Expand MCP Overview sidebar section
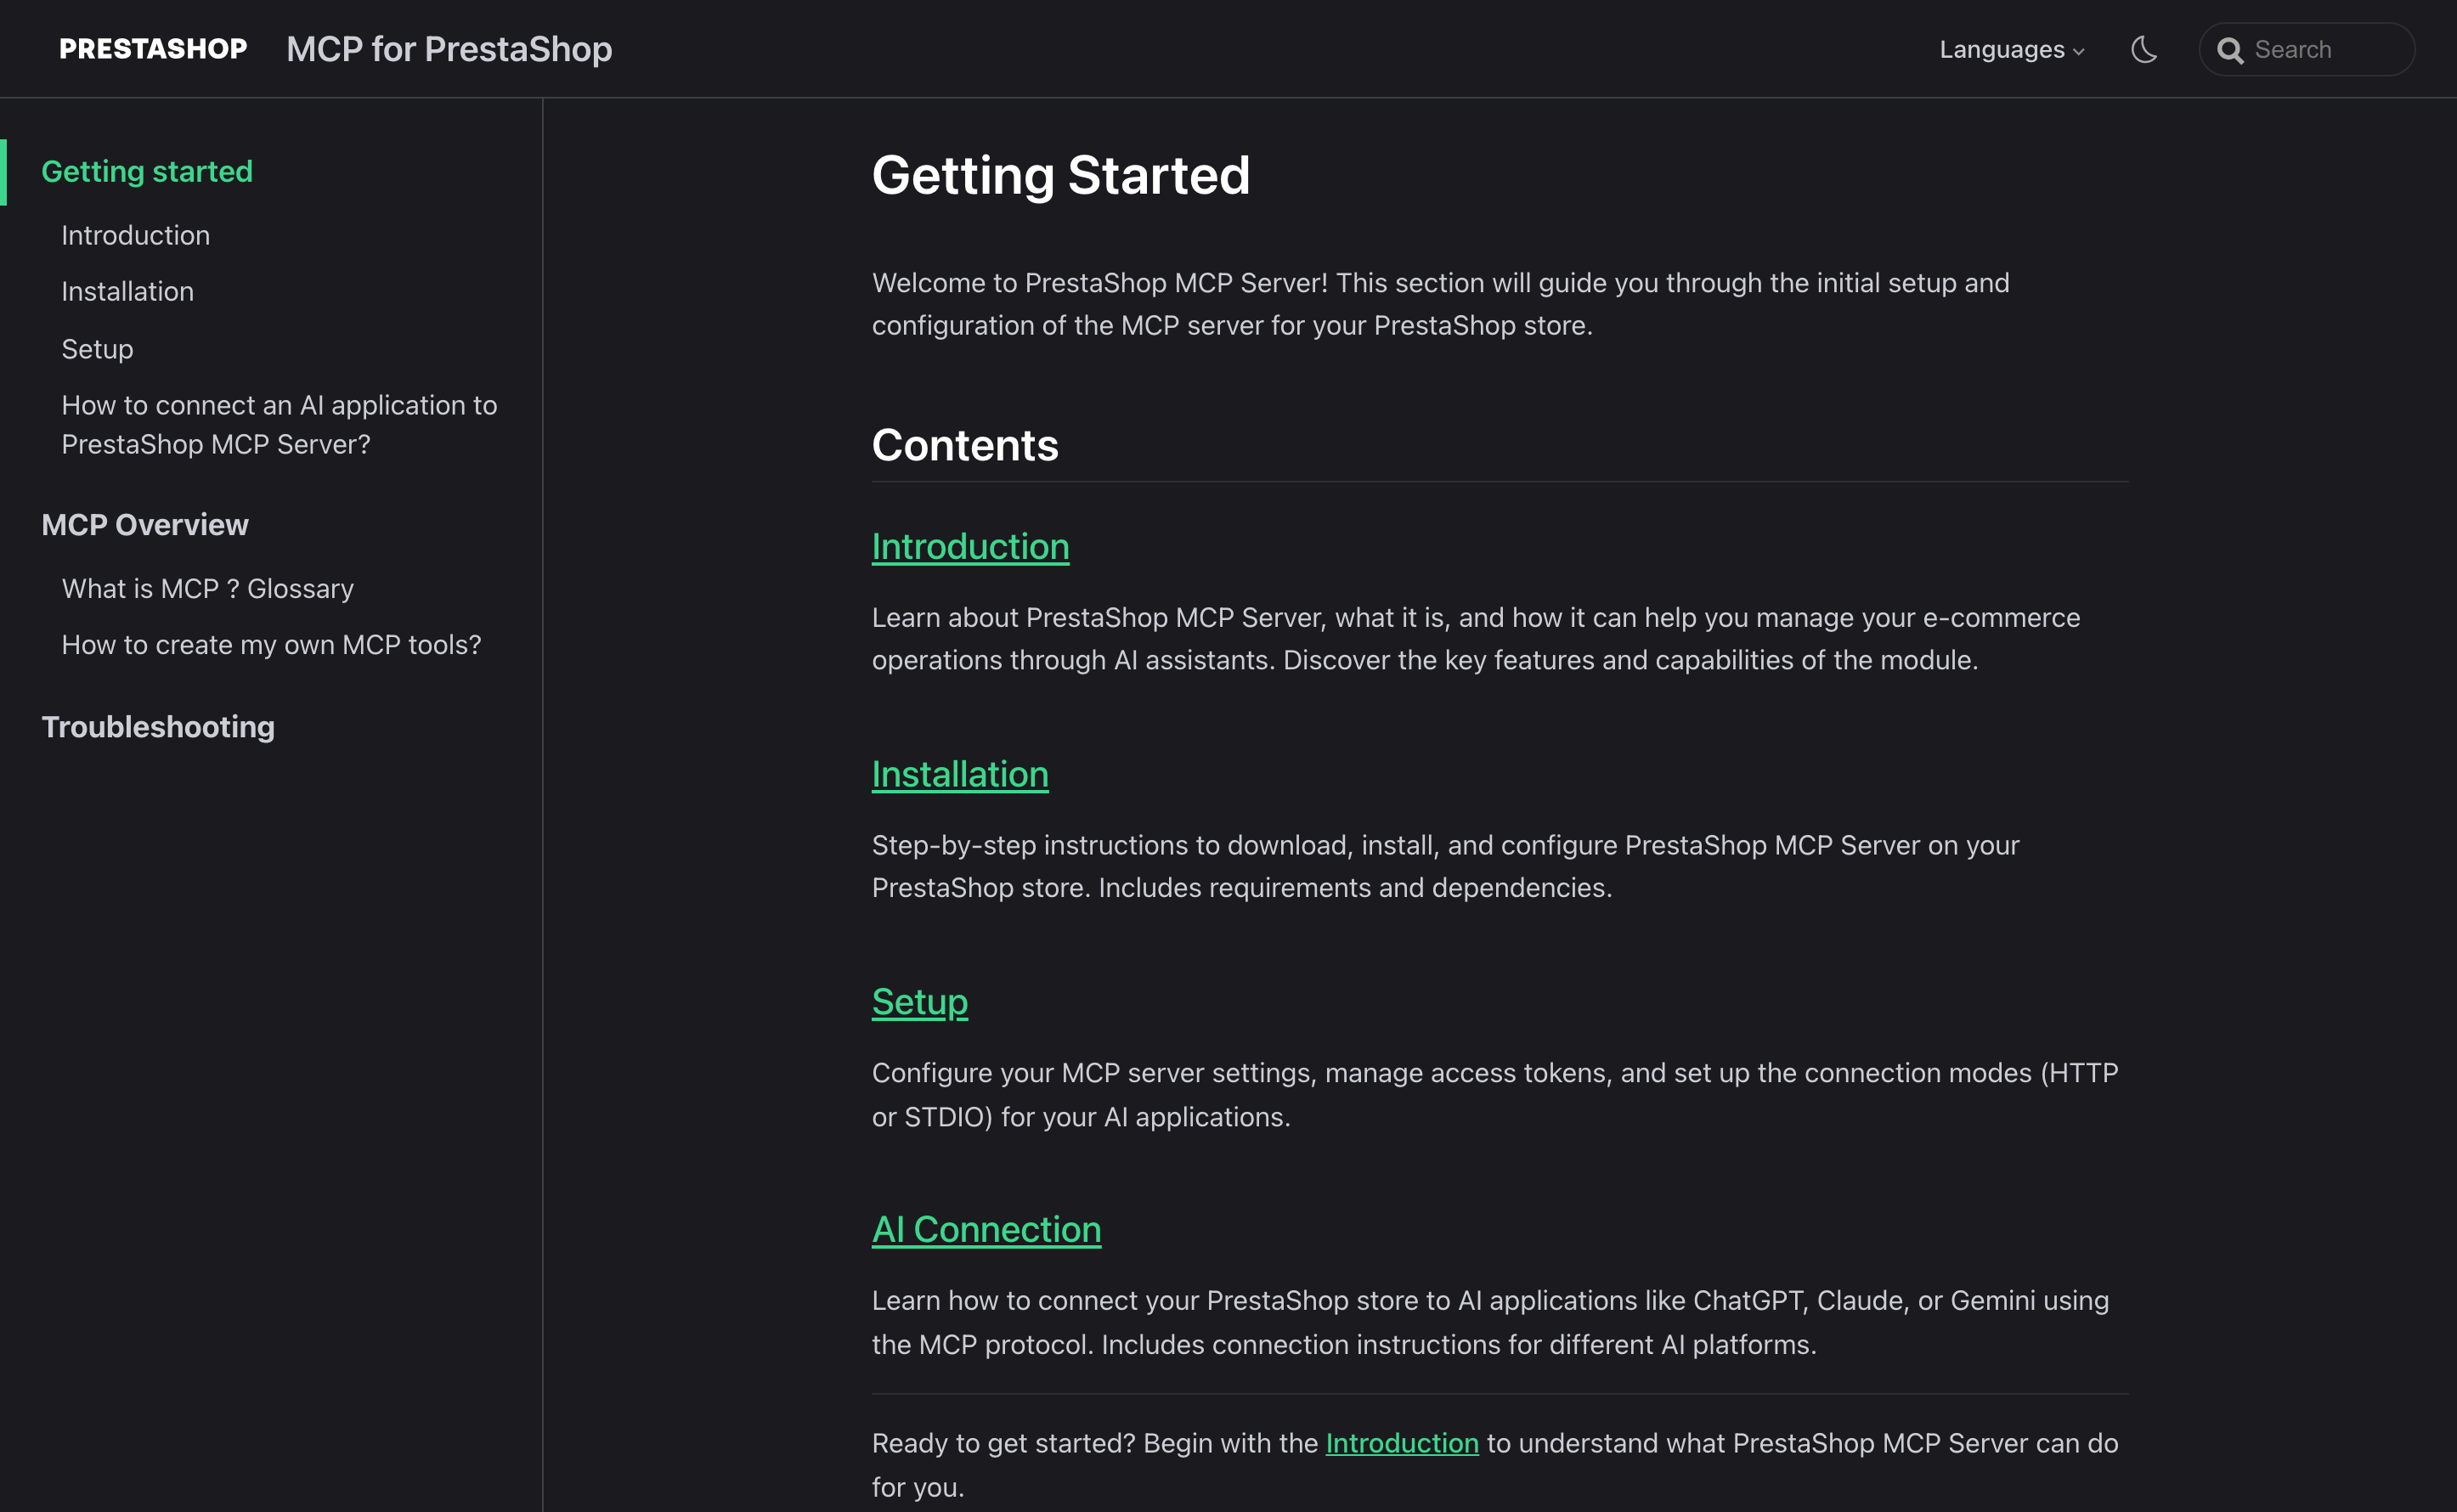The image size is (2457, 1512). [145, 525]
